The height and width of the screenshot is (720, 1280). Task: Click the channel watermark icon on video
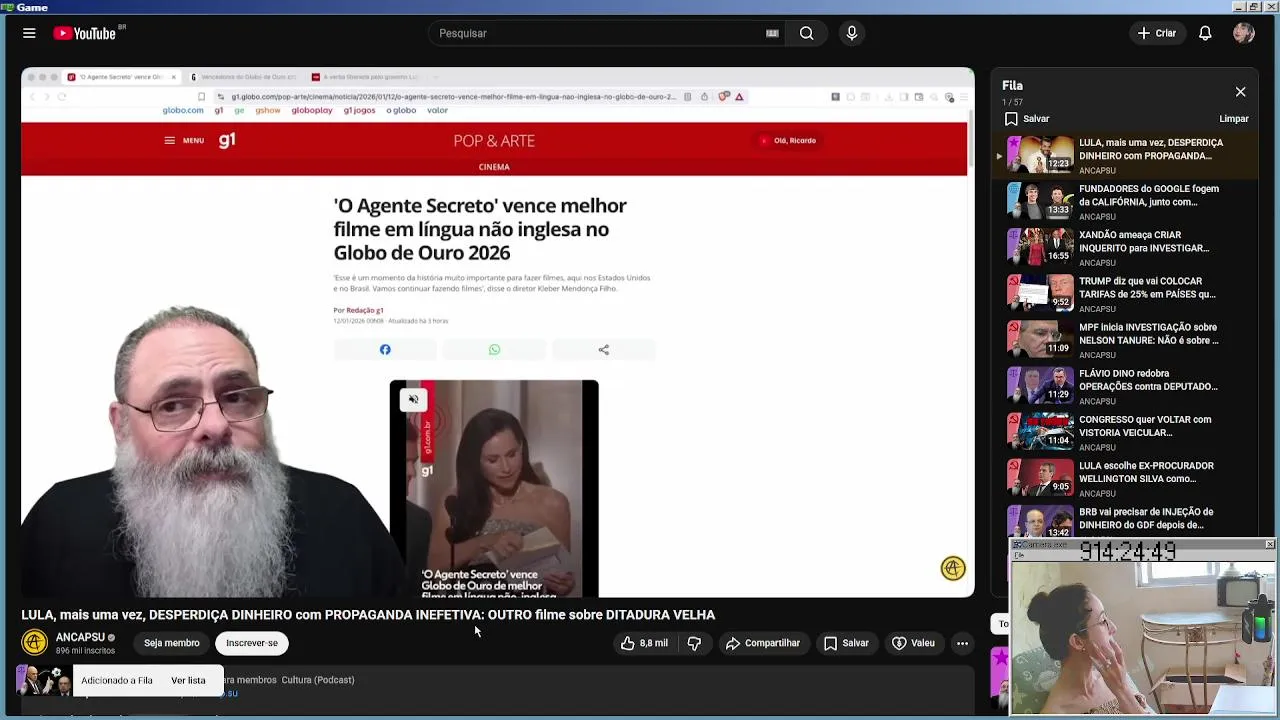[953, 568]
